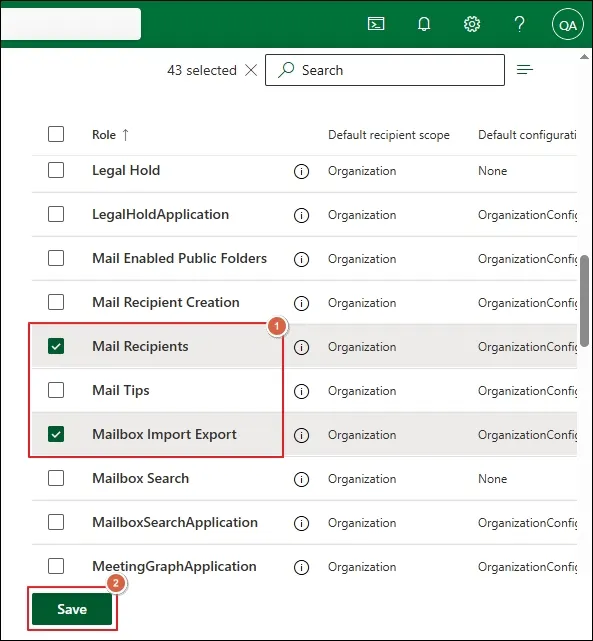Show info for Mailbox Search role
This screenshot has width=593, height=641.
point(301,479)
